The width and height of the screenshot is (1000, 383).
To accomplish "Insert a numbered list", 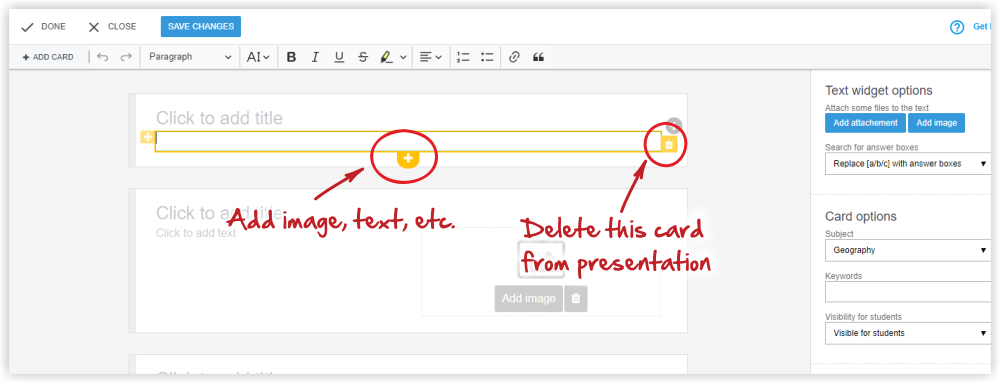I will pyautogui.click(x=463, y=57).
